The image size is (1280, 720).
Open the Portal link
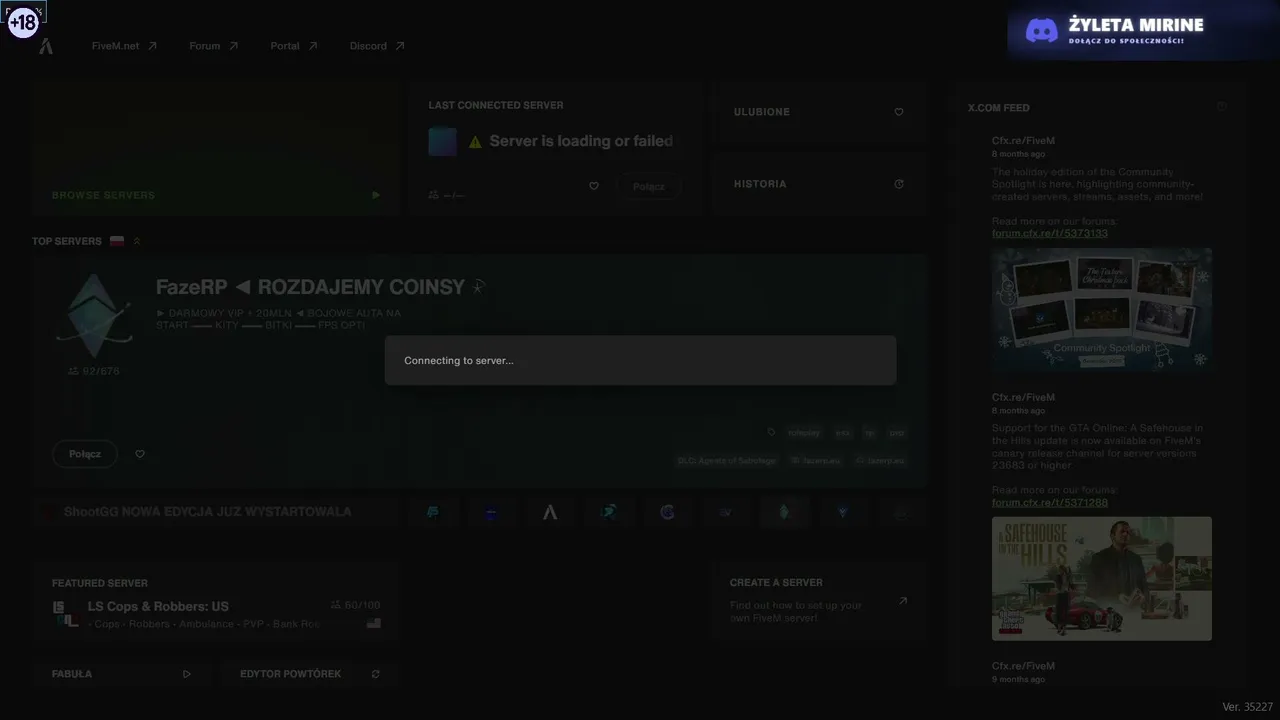pyautogui.click(x=294, y=46)
